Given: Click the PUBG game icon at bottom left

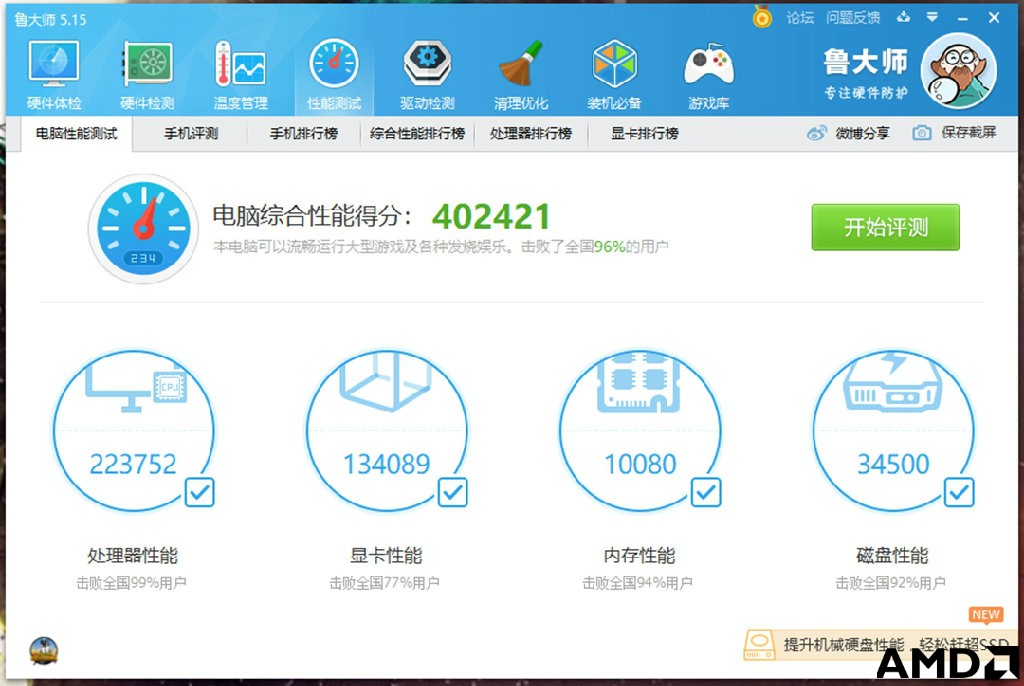Looking at the screenshot, I should coord(44,651).
